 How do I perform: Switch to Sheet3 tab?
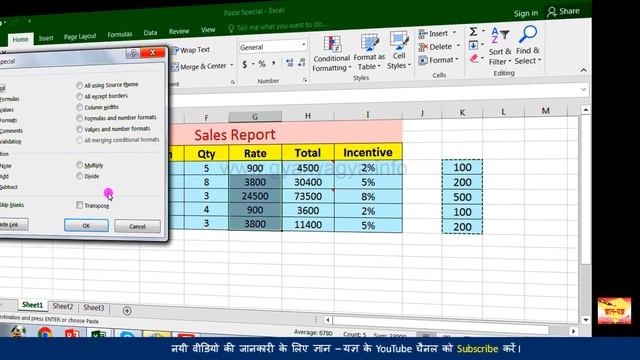point(93,308)
